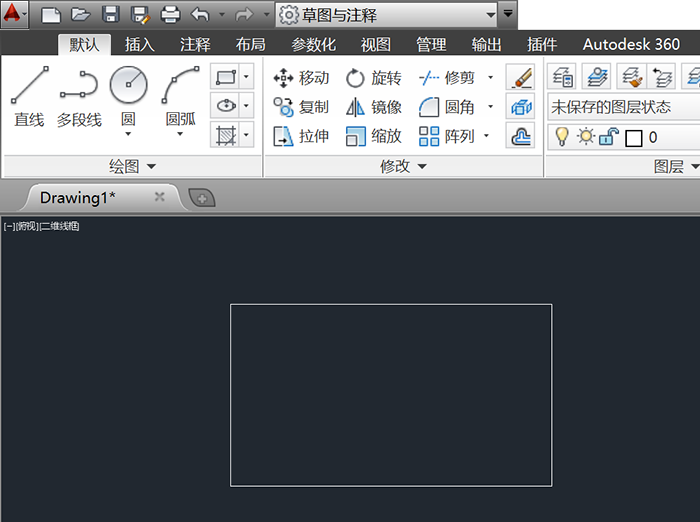700x522 pixels.
Task: Expand the Ellipse tool dropdown arrow
Action: [246, 106]
